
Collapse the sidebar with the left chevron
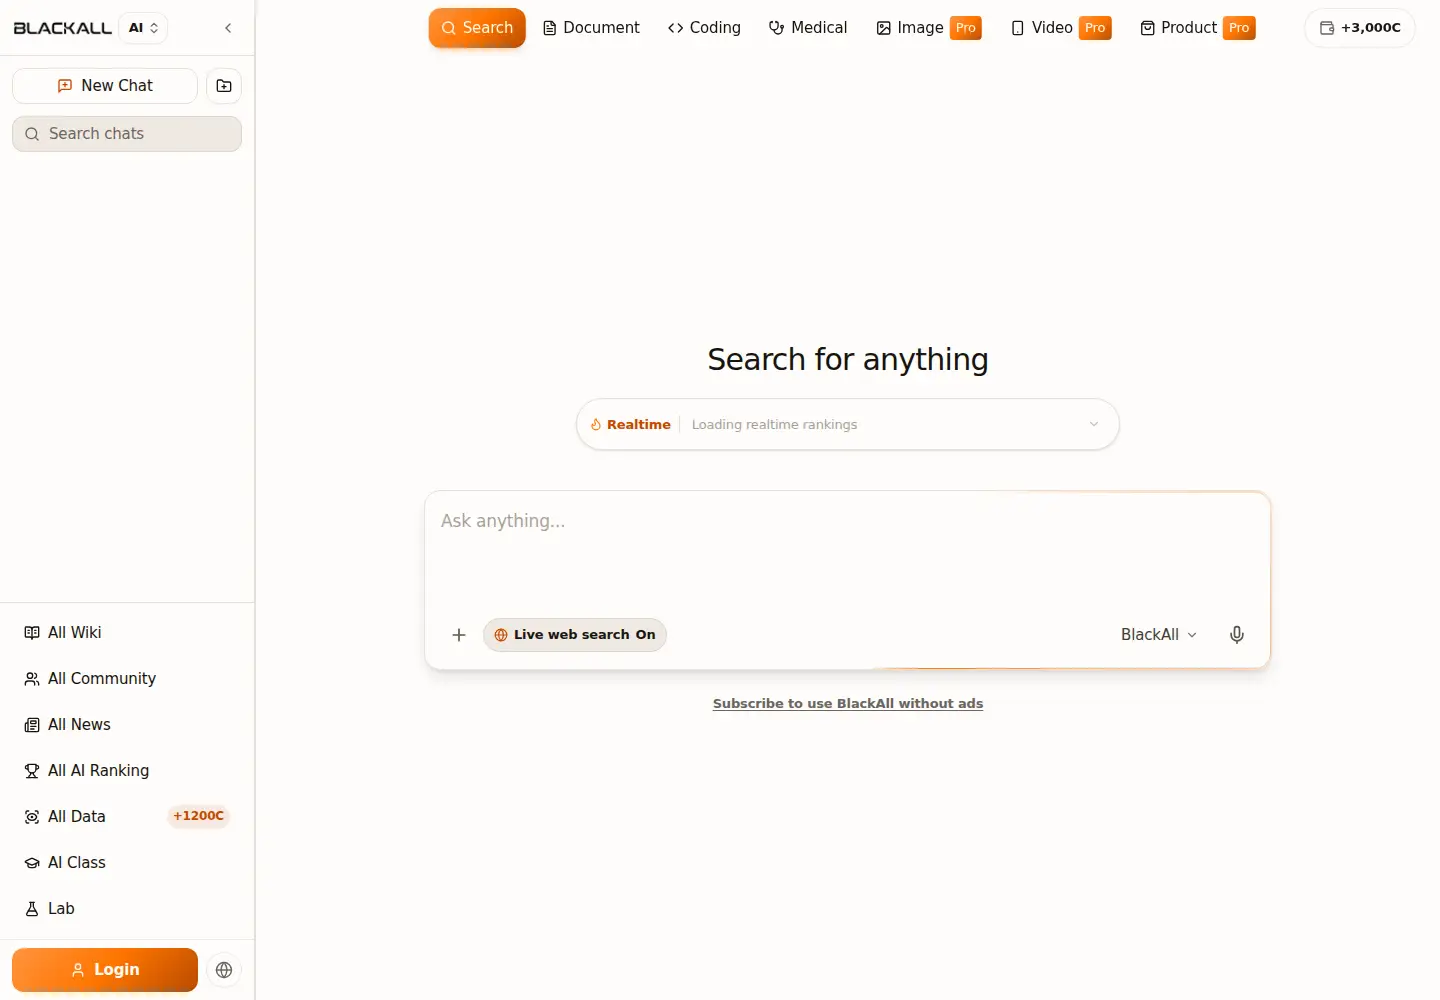click(228, 28)
